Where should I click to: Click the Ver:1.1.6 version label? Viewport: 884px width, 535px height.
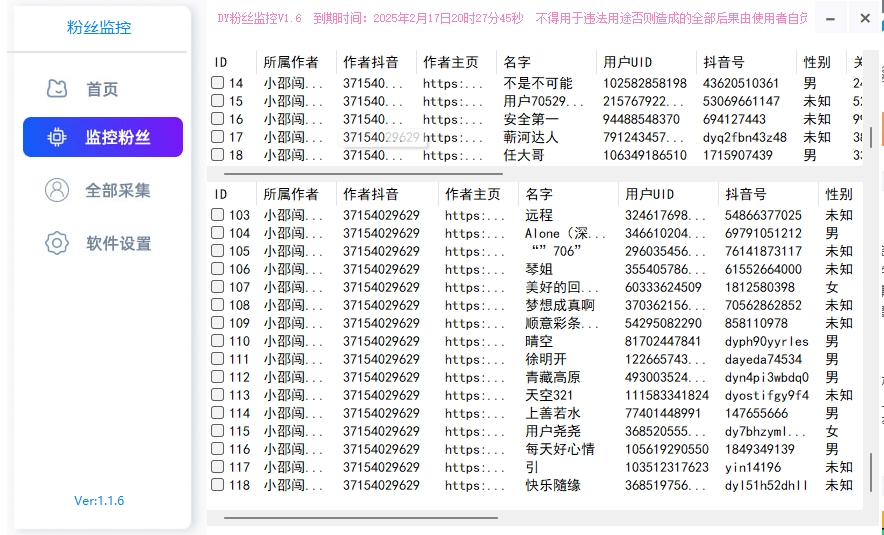click(99, 501)
